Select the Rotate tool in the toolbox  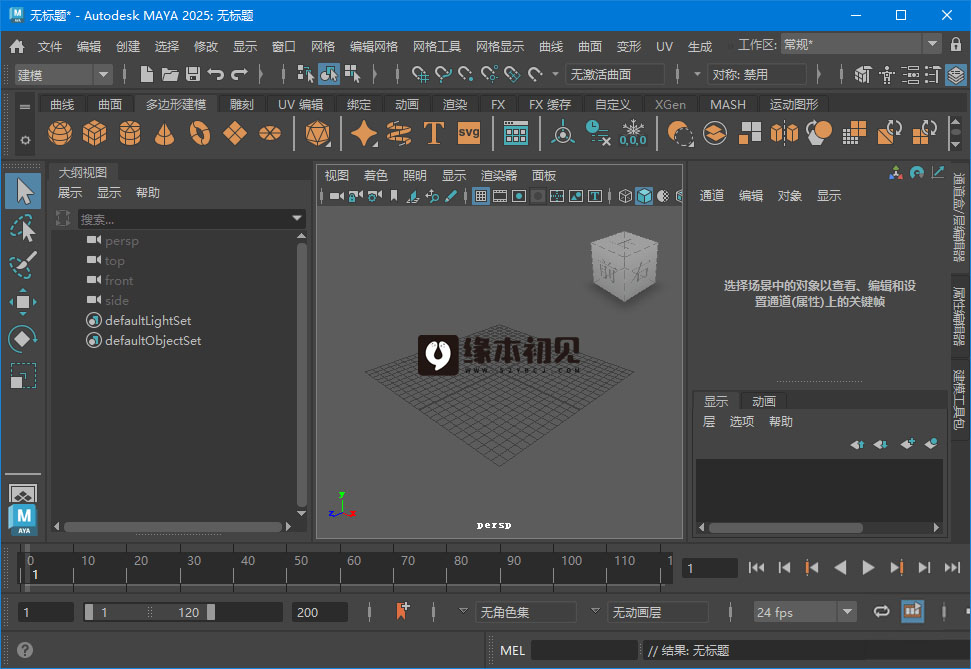23,339
